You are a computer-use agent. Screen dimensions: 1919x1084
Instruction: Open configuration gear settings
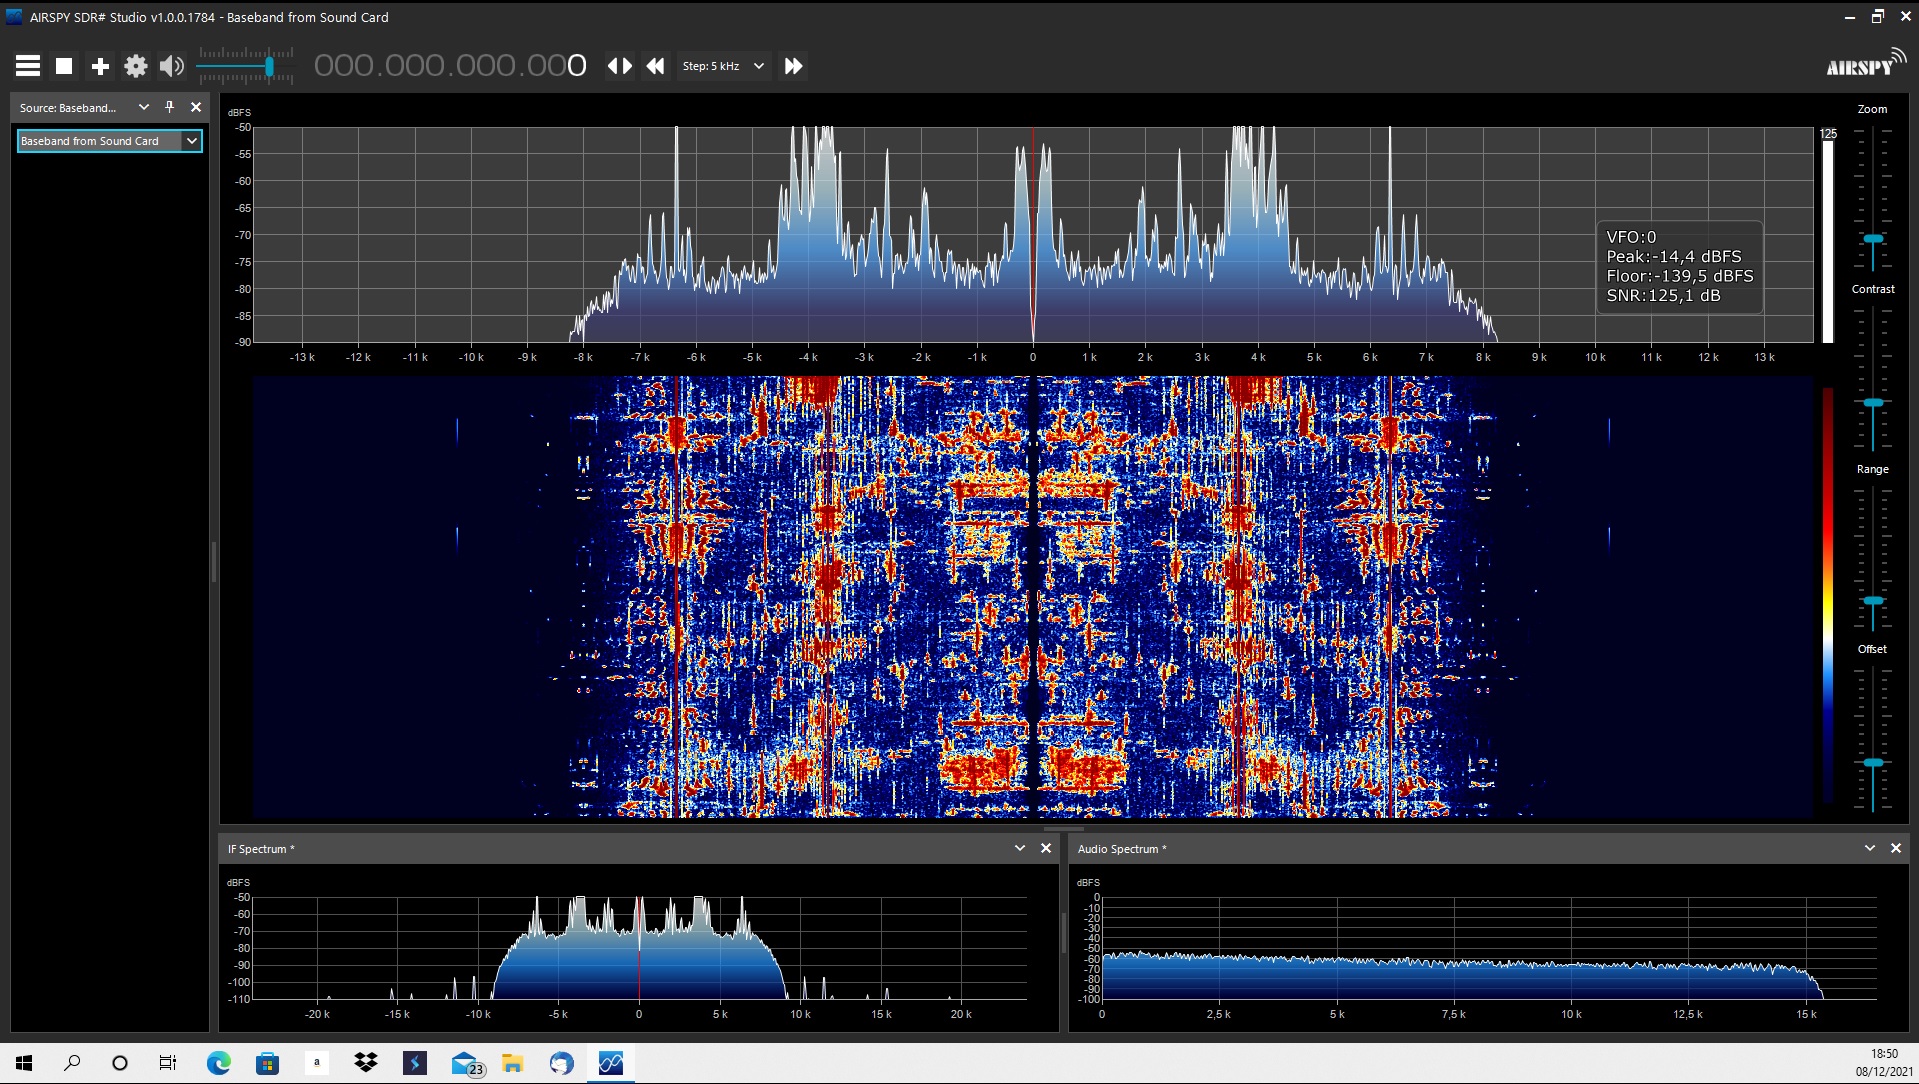click(x=136, y=66)
